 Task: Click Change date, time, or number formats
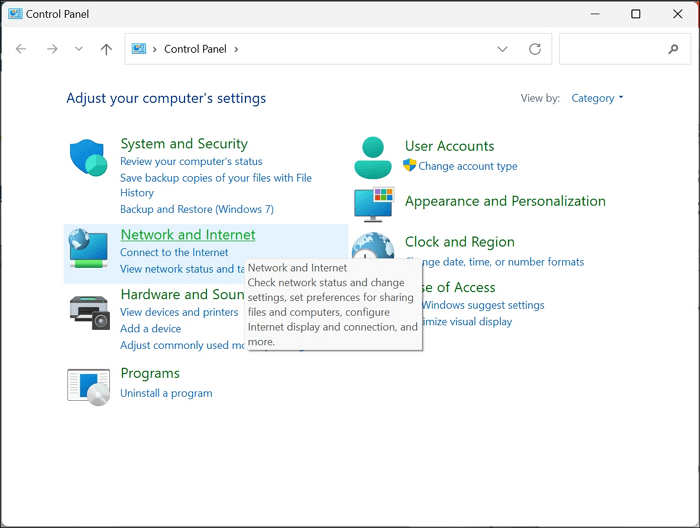(x=503, y=262)
